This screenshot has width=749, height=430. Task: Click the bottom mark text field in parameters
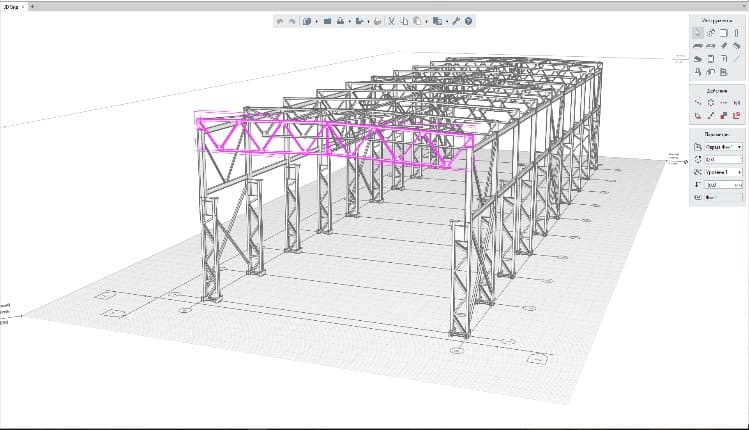tap(724, 197)
